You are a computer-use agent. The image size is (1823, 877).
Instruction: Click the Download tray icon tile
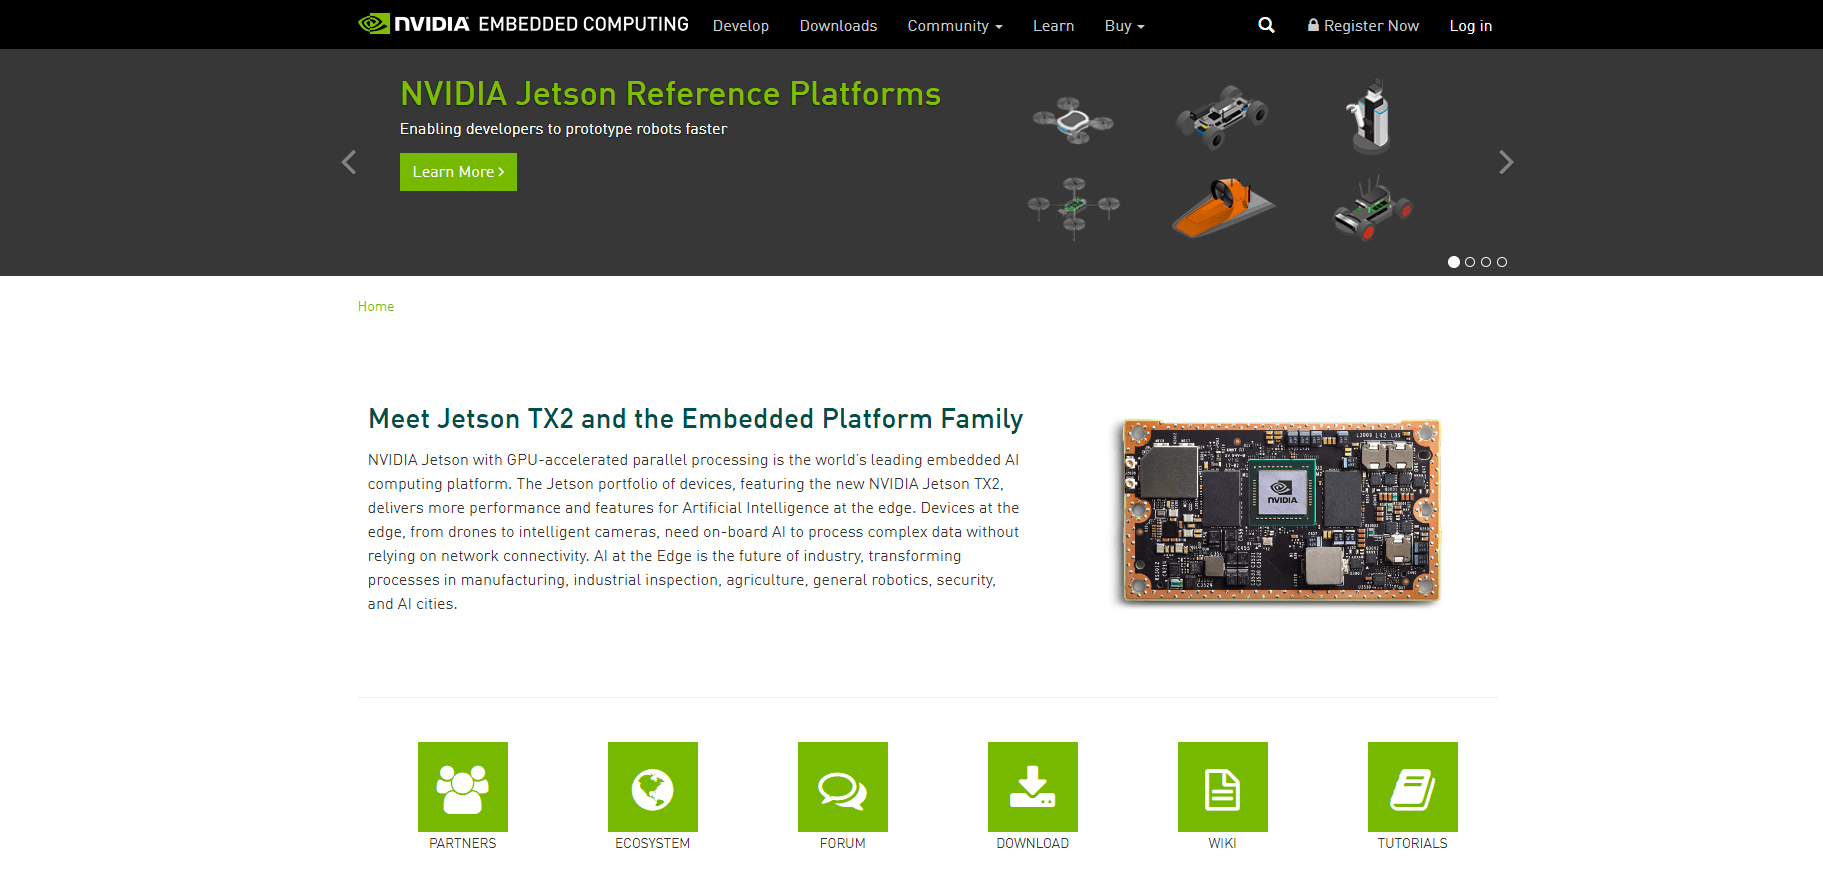coord(1033,787)
